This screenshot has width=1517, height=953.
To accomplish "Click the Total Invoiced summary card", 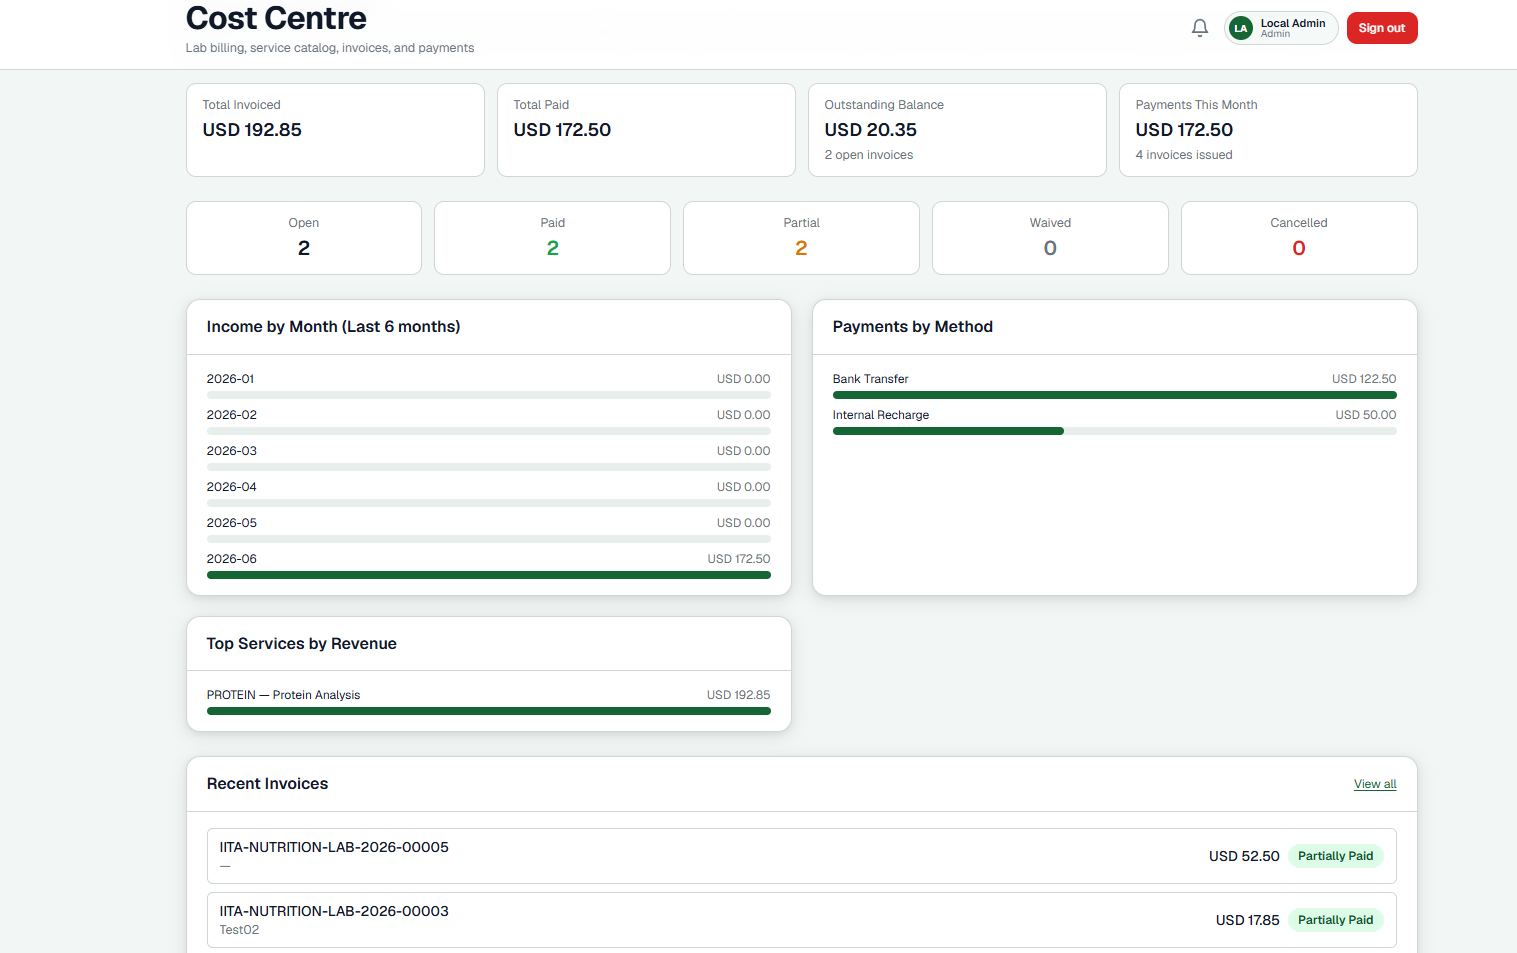I will 335,130.
